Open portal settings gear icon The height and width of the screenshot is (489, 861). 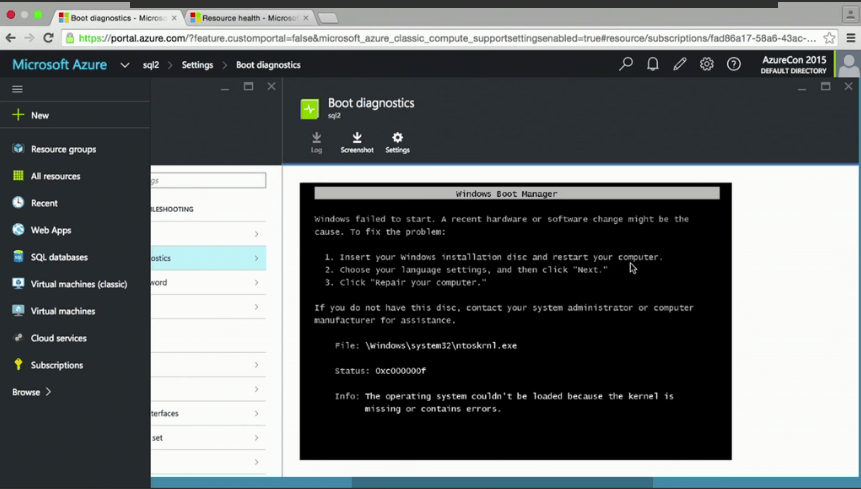pos(707,64)
